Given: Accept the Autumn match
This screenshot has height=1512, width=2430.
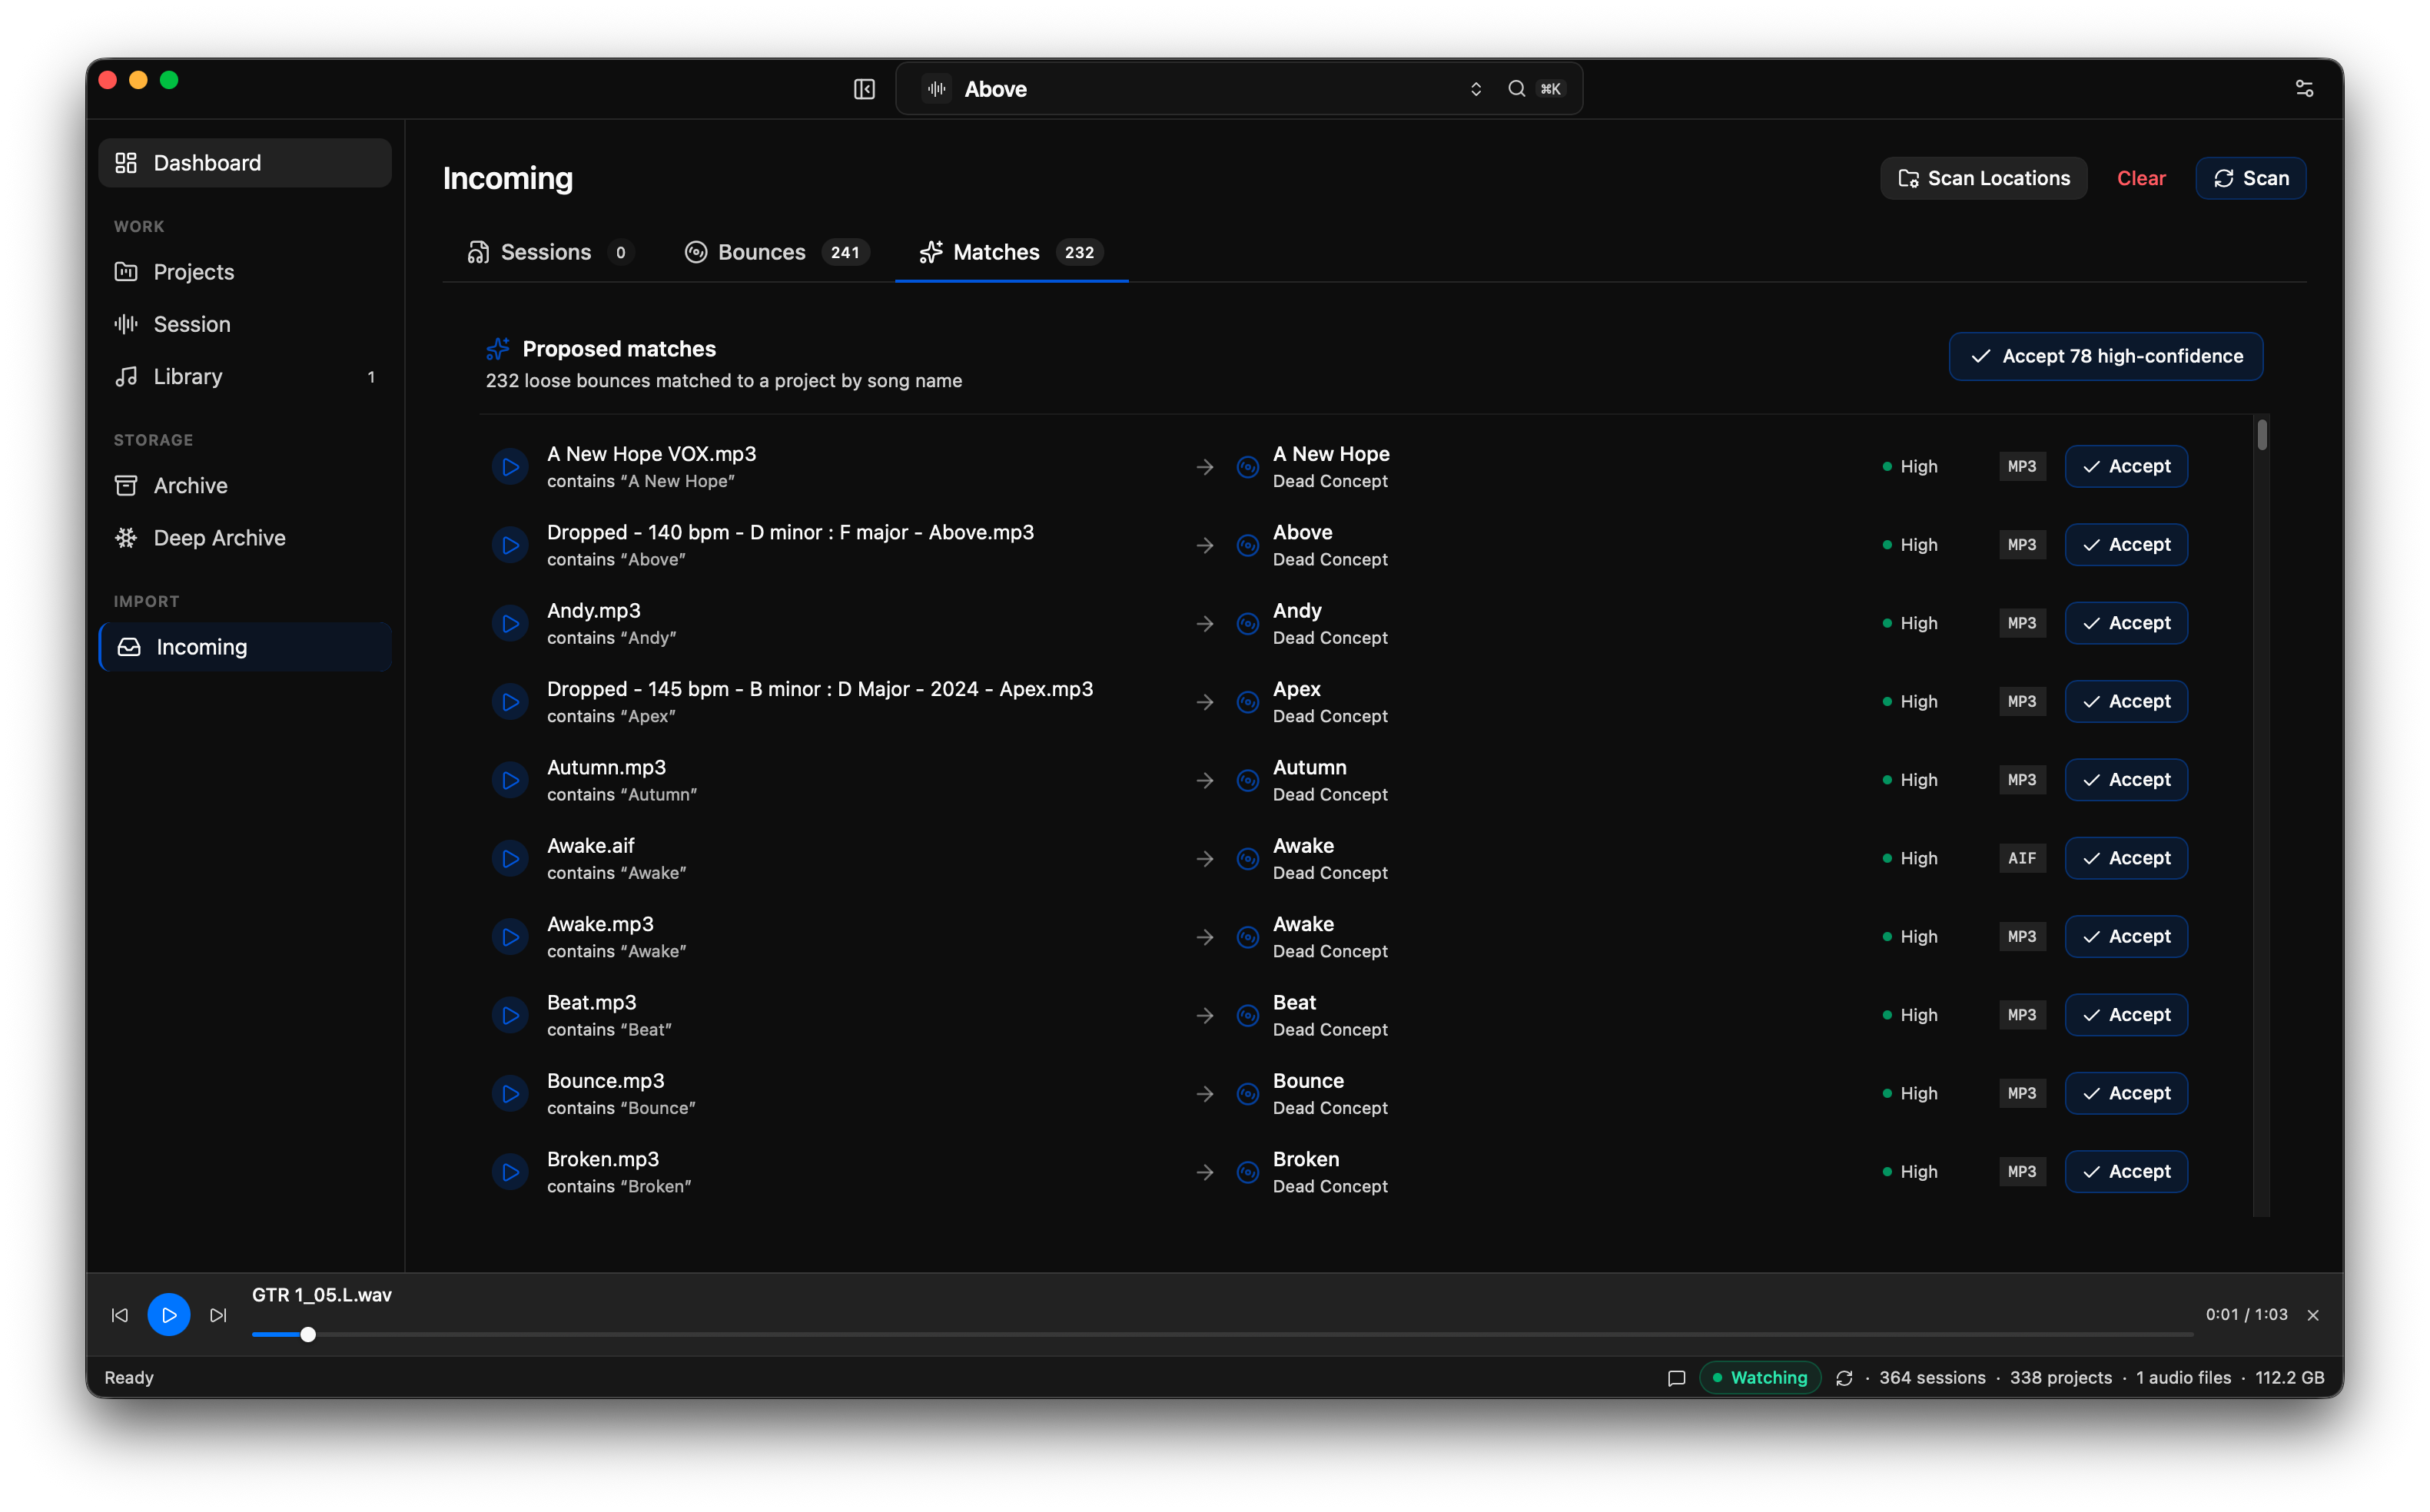Looking at the screenshot, I should pyautogui.click(x=2126, y=780).
